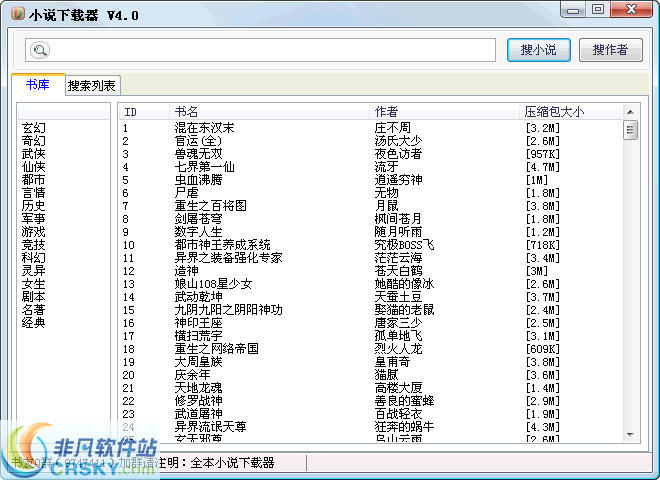Click author name 猫腻
The width and height of the screenshot is (660, 480).
386,375
